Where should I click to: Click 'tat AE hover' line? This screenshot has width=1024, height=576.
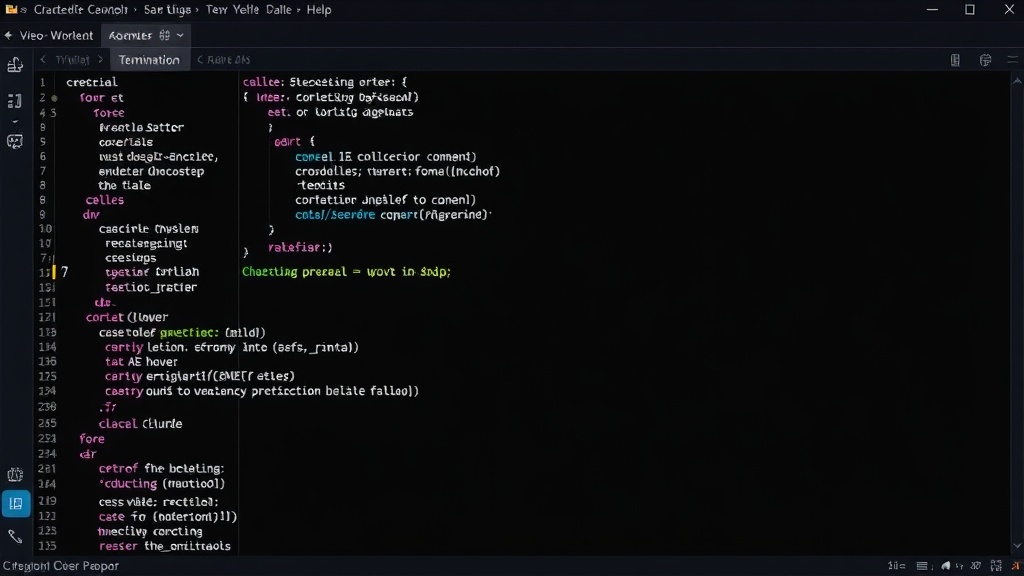pyautogui.click(x=141, y=361)
